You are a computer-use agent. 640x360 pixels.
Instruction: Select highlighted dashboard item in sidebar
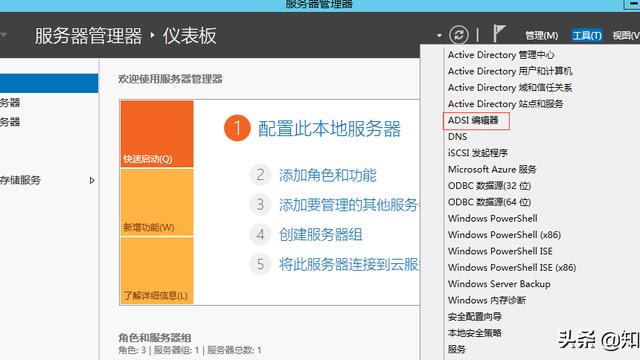point(49,83)
